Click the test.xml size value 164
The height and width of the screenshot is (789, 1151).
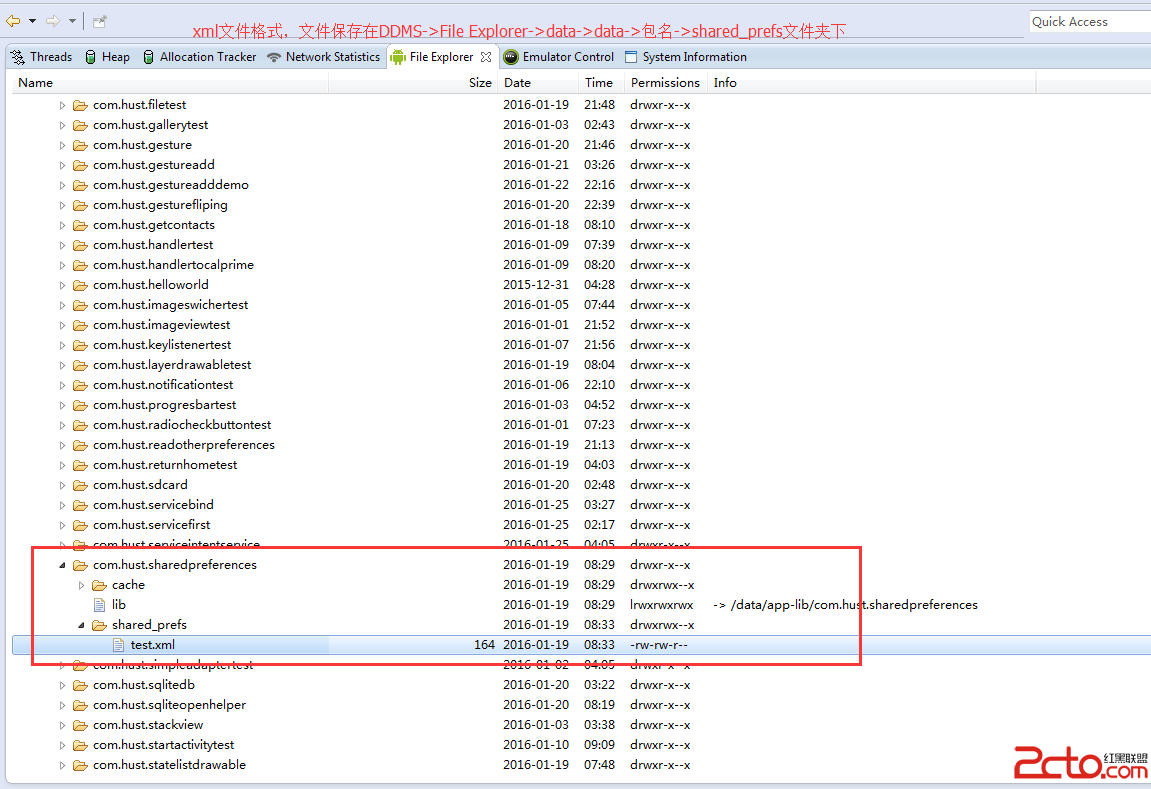[x=484, y=645]
